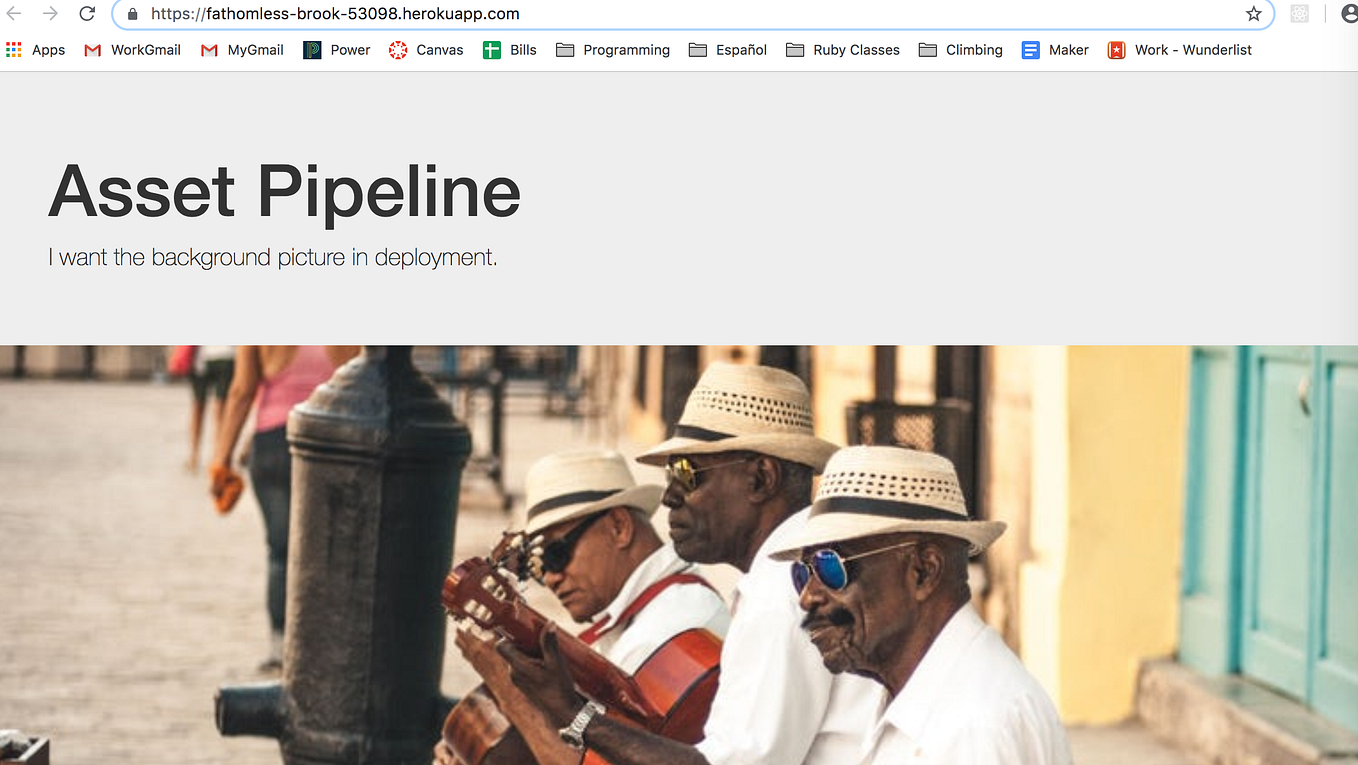Image resolution: width=1358 pixels, height=765 pixels.
Task: Click the browser back arrow
Action: pyautogui.click(x=14, y=14)
